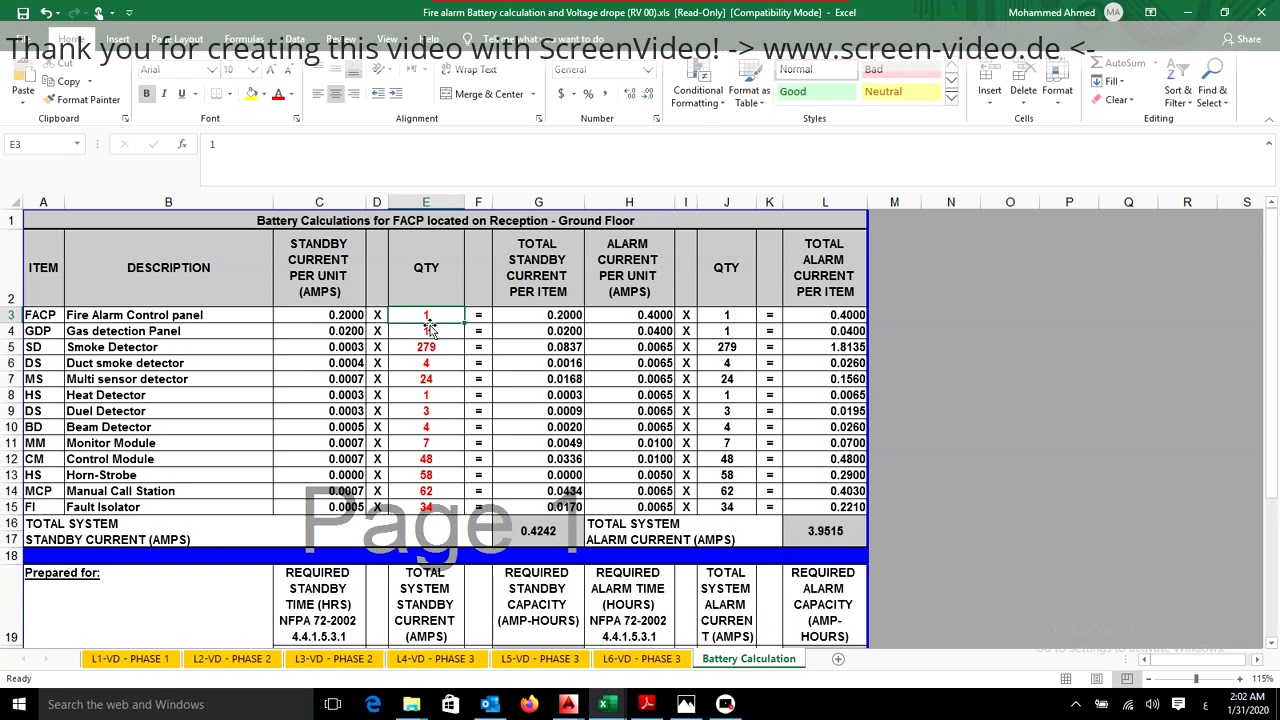Open File Explorer from the taskbar

[411, 704]
